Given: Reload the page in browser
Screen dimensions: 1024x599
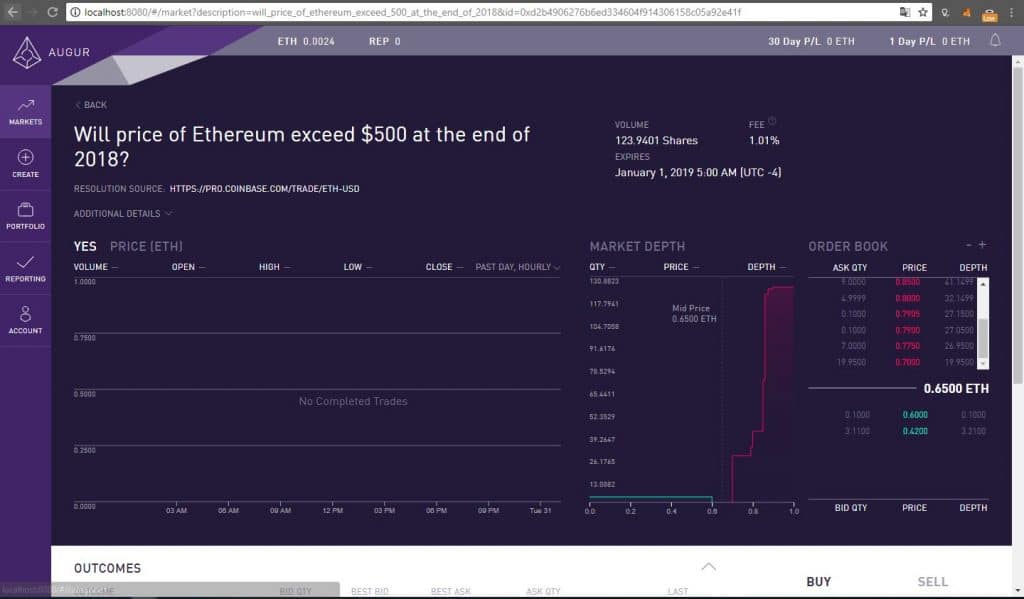Looking at the screenshot, I should [x=53, y=12].
